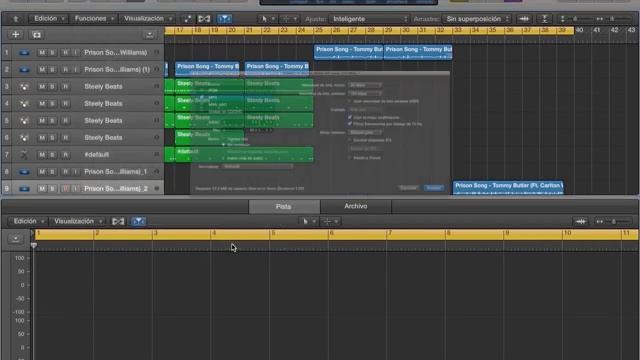Open the Ajuste Inteligente snap dropdown

coord(370,19)
